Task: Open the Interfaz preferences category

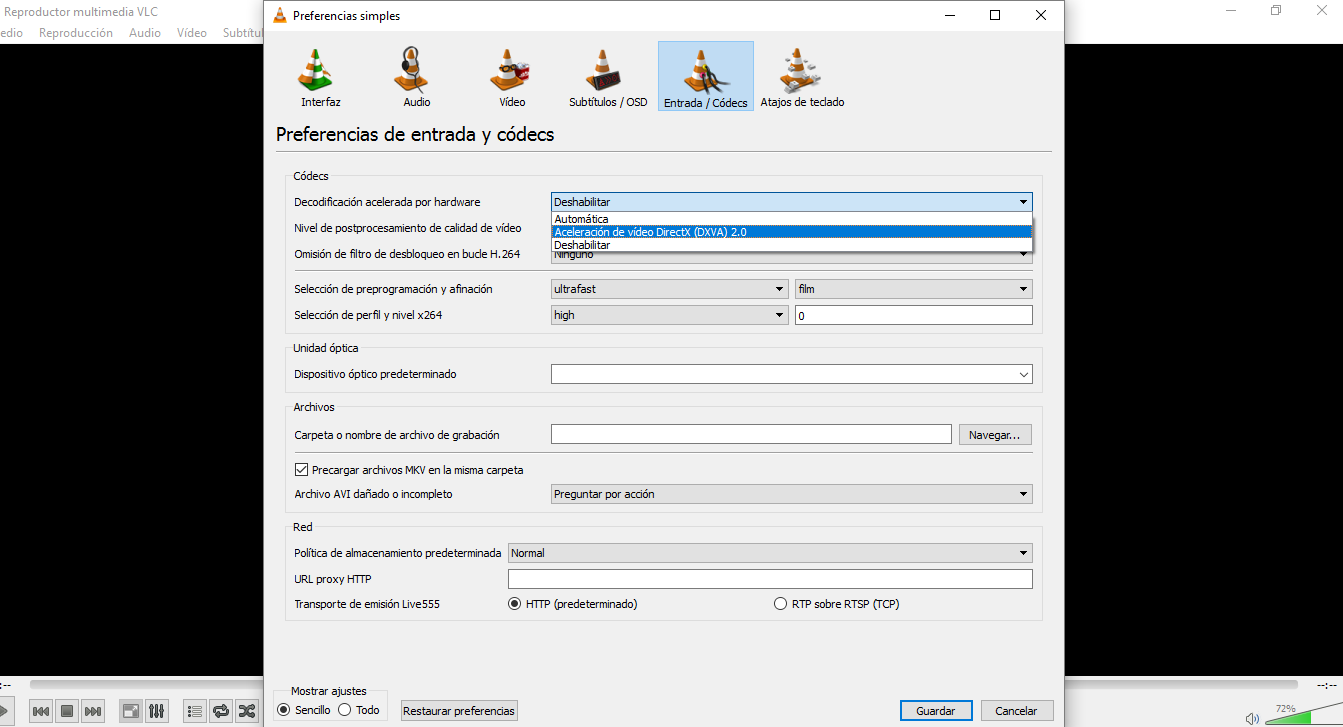Action: click(320, 77)
